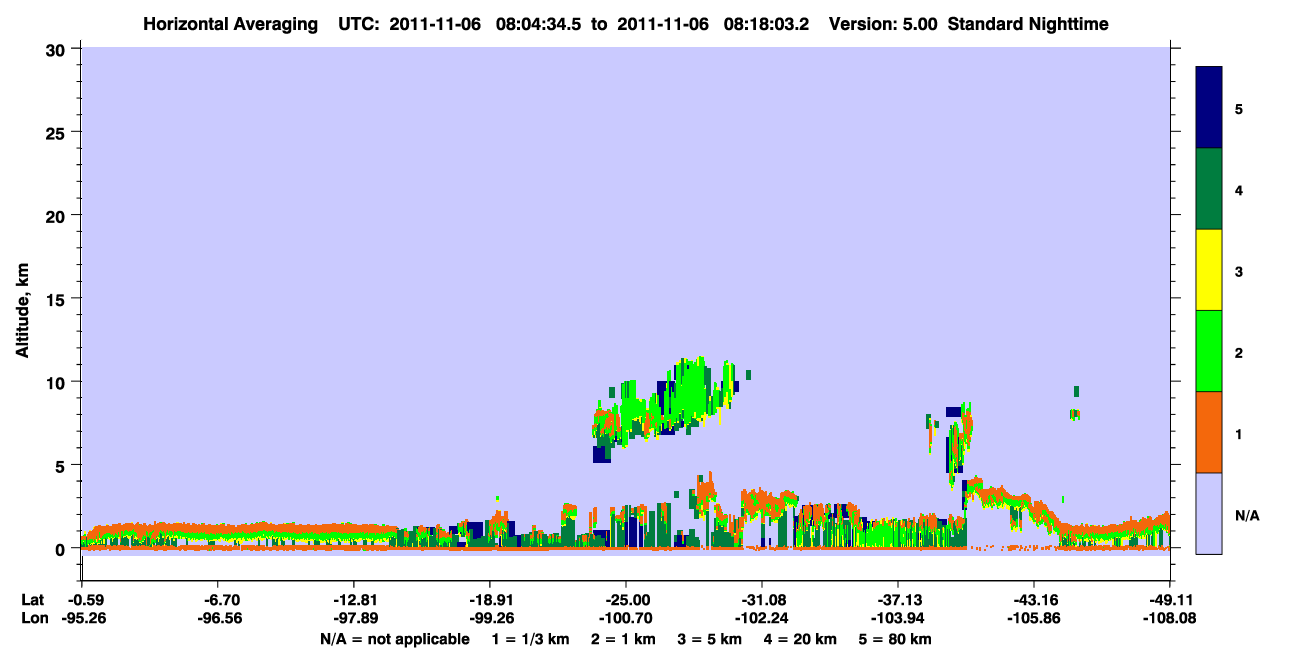Click the dark blue level 5 colorbar segment
Viewport: 1300px width, 667px height.
click(x=1209, y=108)
